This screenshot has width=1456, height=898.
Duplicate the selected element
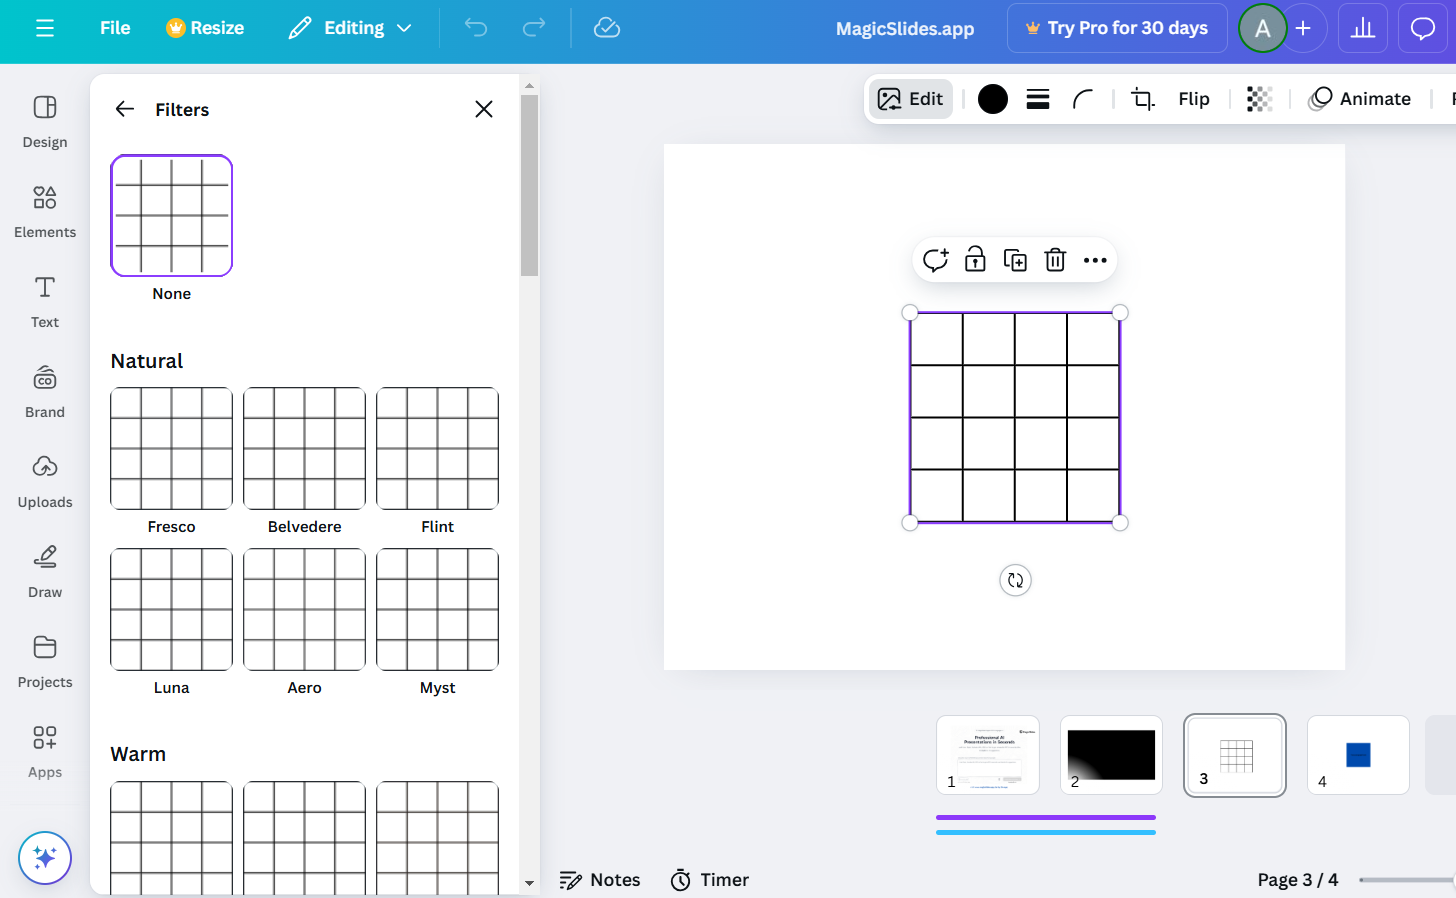1015,260
